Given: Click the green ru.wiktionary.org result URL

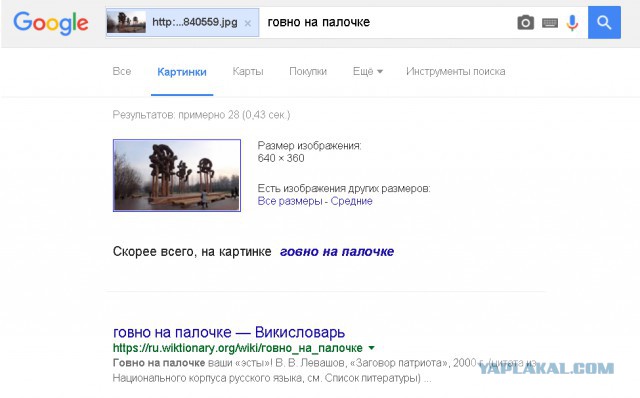Looking at the screenshot, I should point(238,348).
